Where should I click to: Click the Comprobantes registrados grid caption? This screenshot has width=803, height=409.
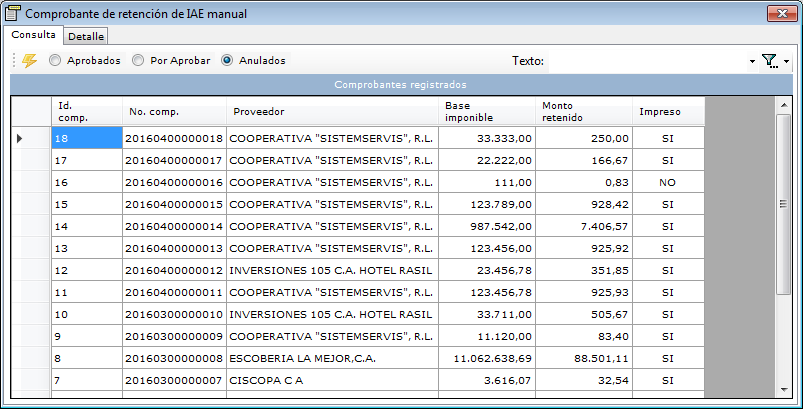pyautogui.click(x=400, y=84)
